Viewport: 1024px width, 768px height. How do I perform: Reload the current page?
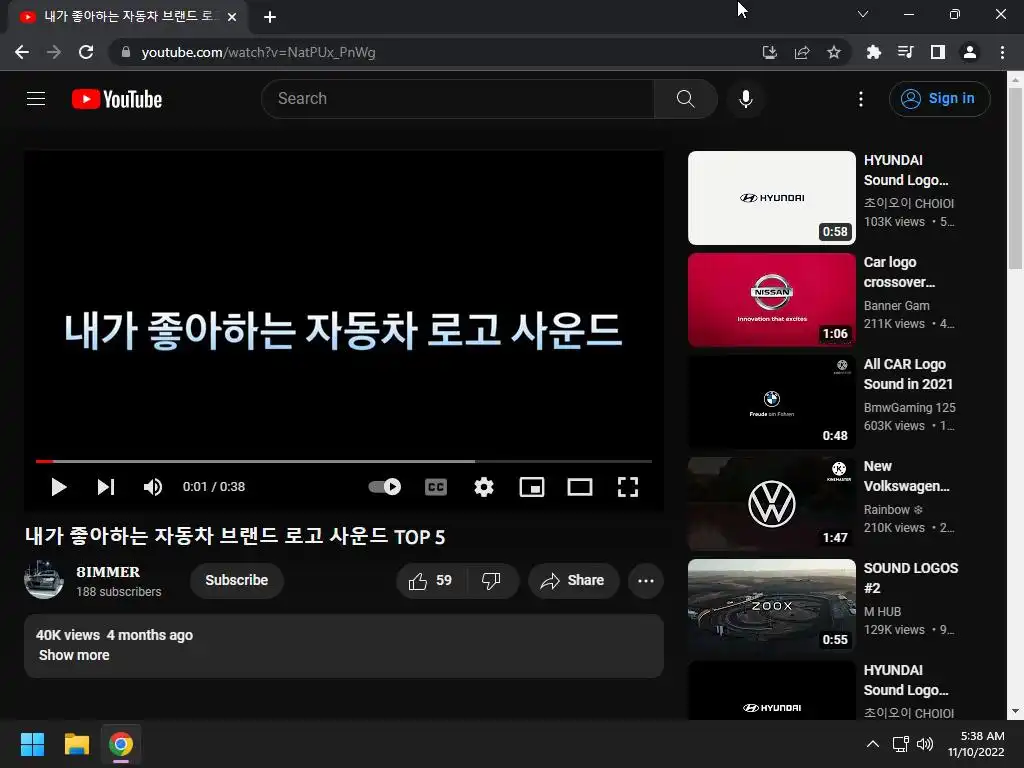[86, 52]
